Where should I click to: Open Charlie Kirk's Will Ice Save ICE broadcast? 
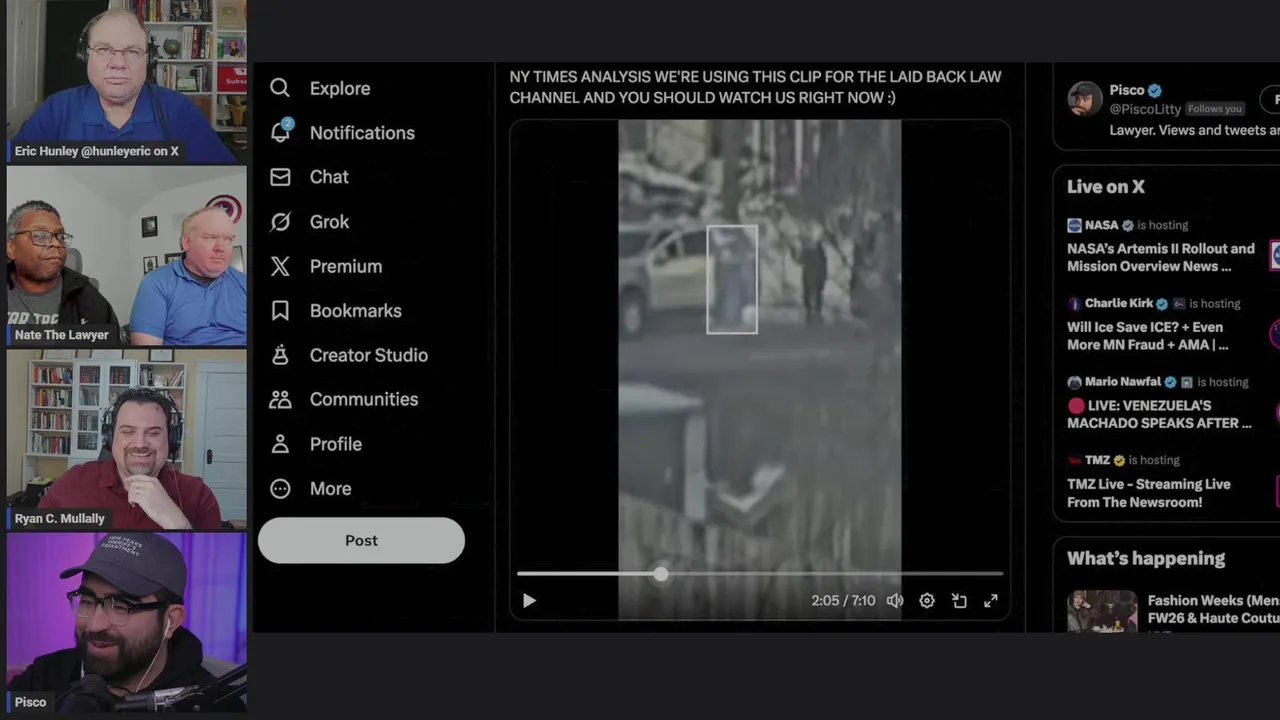[1148, 336]
